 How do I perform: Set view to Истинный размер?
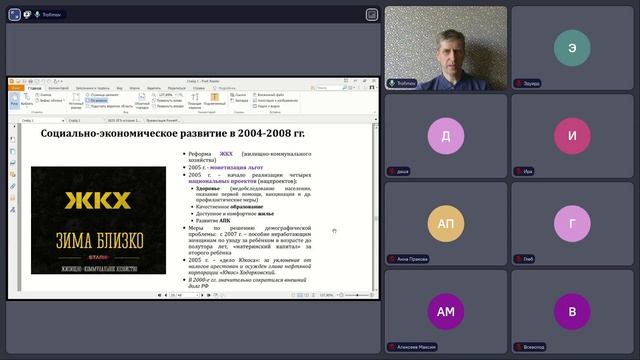click(76, 101)
